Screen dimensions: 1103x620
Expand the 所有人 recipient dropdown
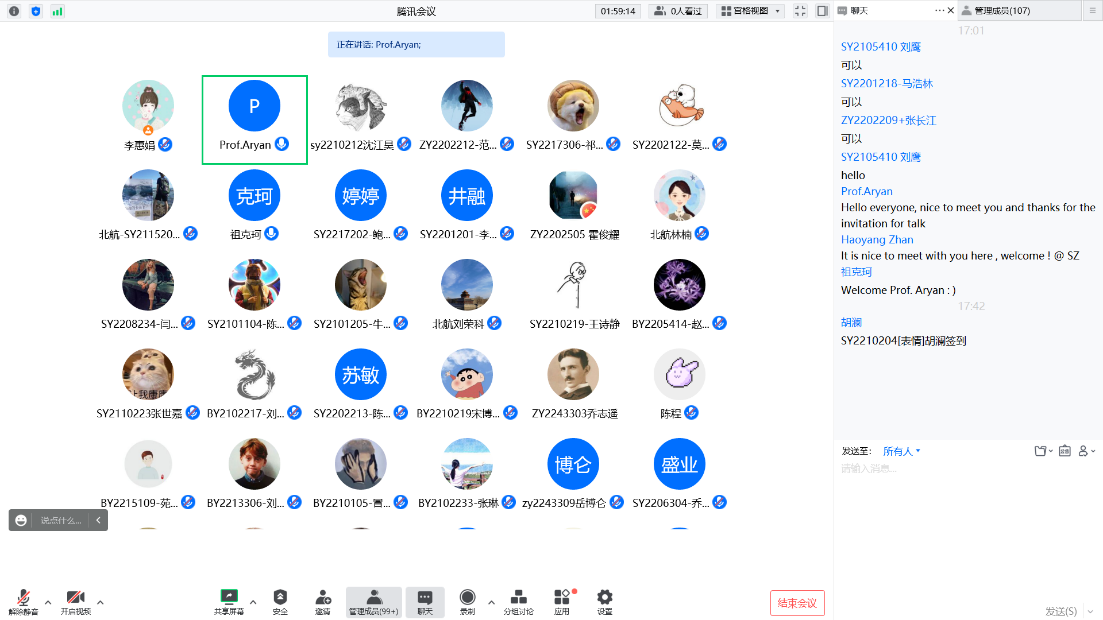tap(901, 451)
